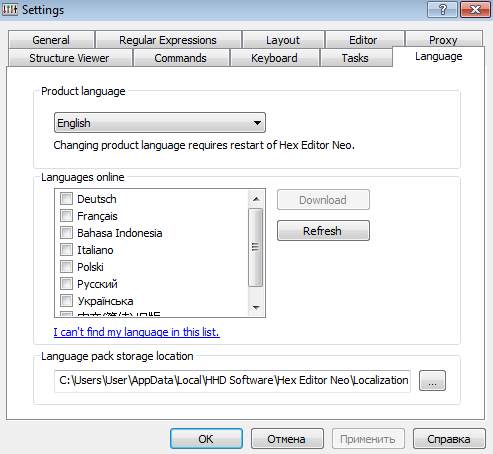The height and width of the screenshot is (454, 493).
Task: Open the Product language dropdown
Action: [160, 123]
